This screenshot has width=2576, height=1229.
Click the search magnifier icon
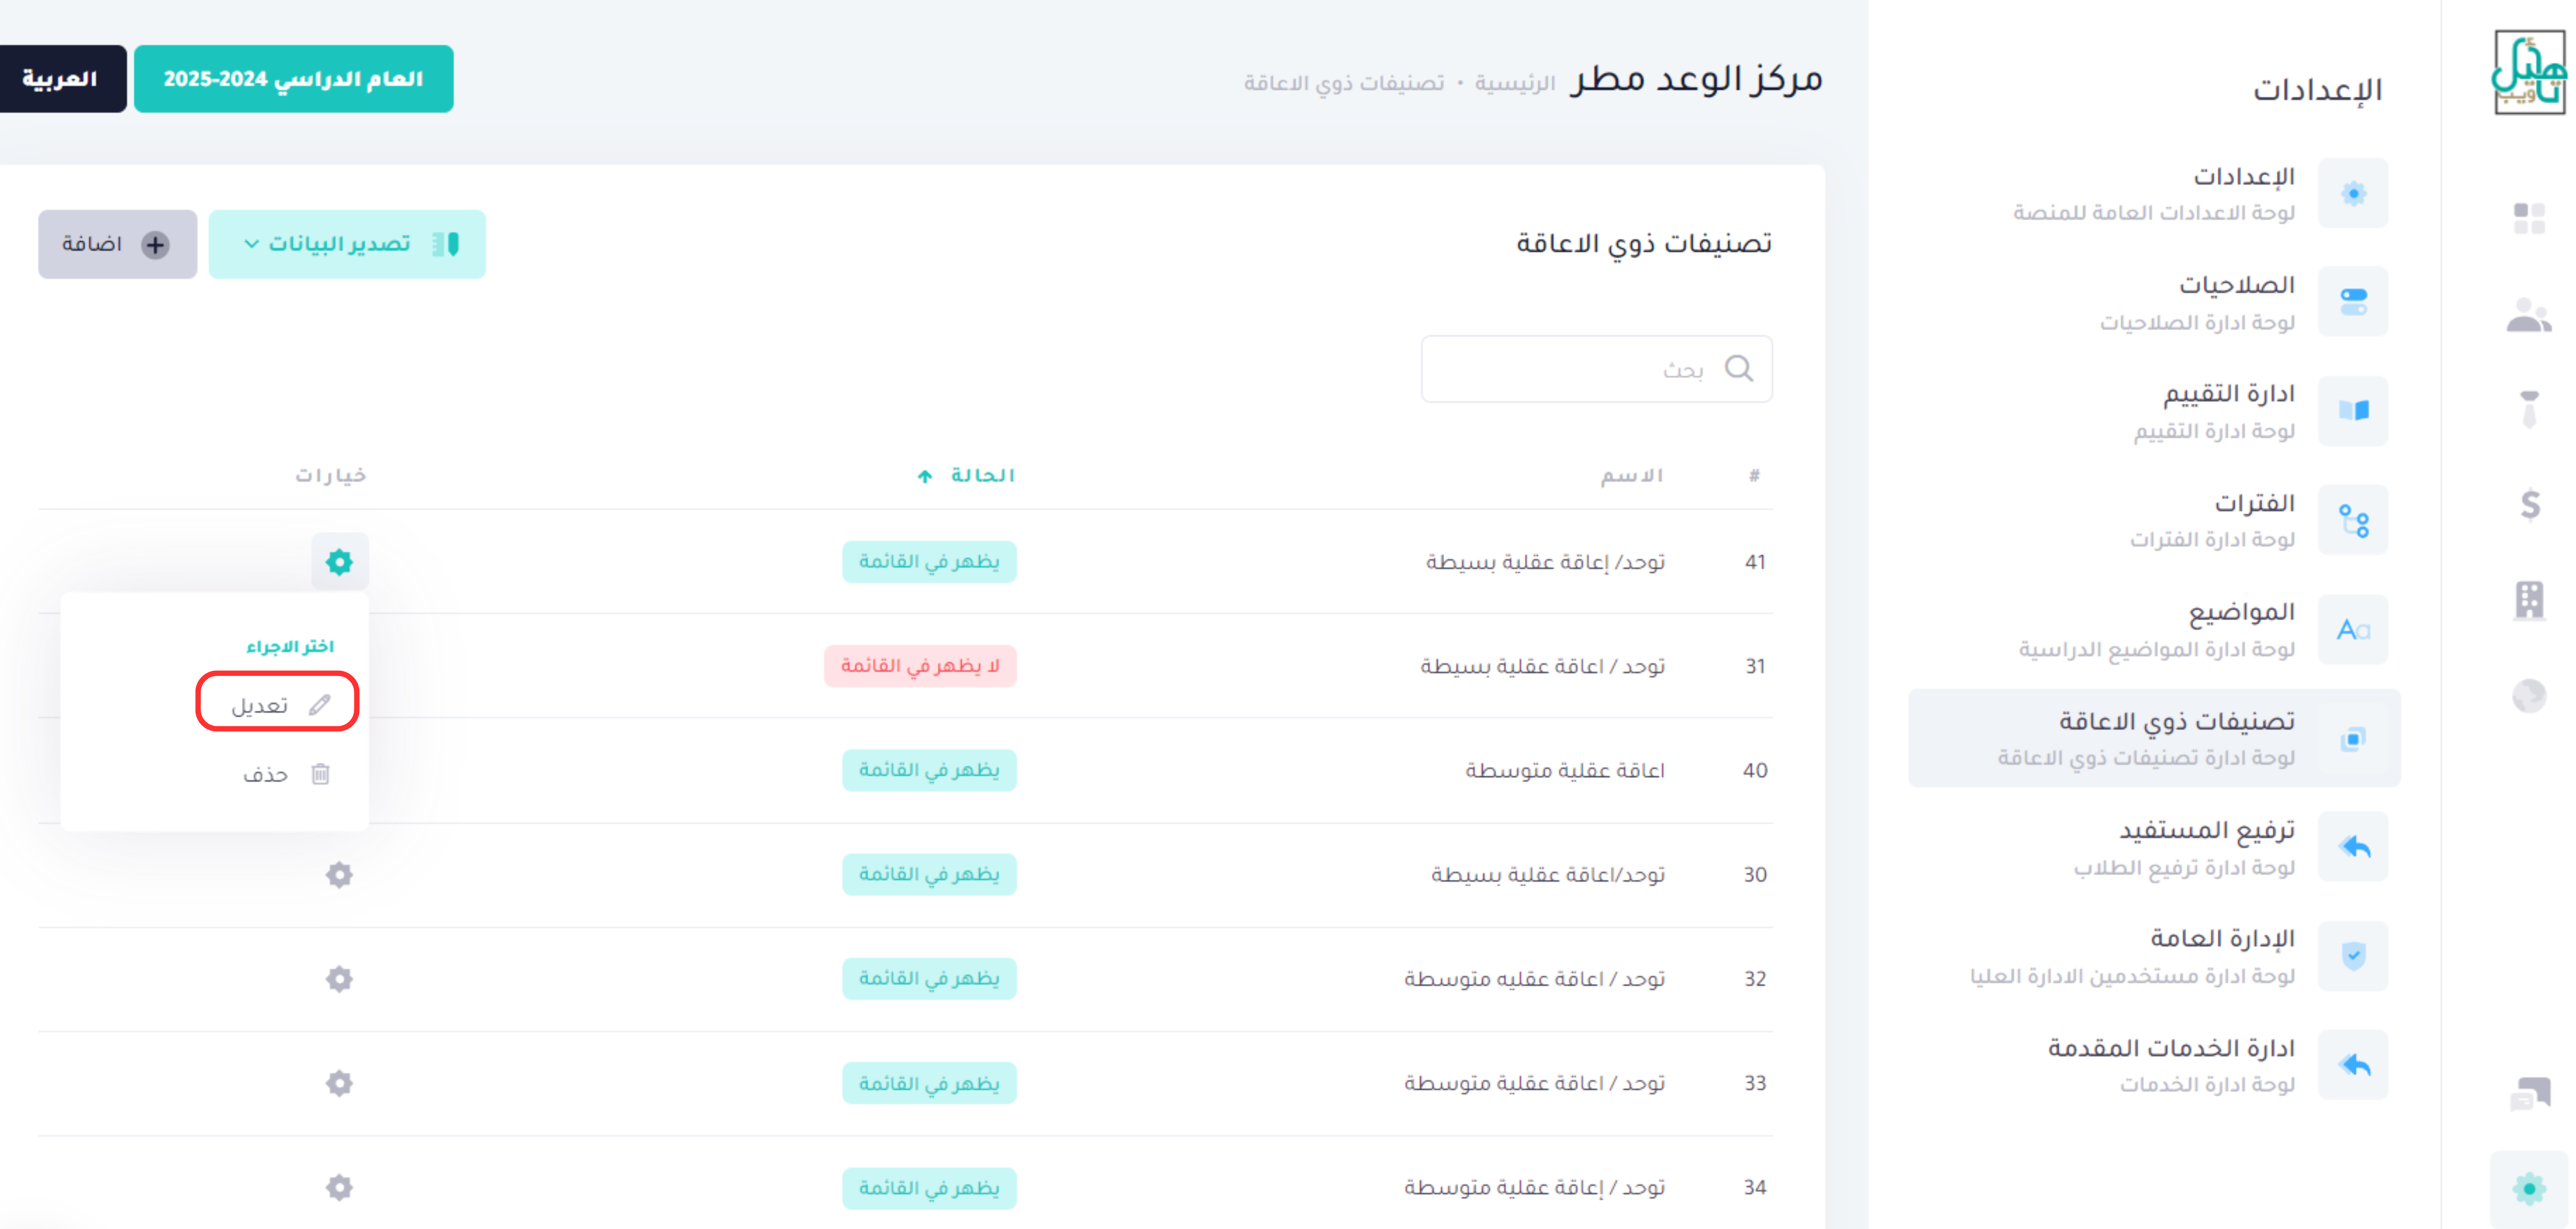tap(1739, 368)
